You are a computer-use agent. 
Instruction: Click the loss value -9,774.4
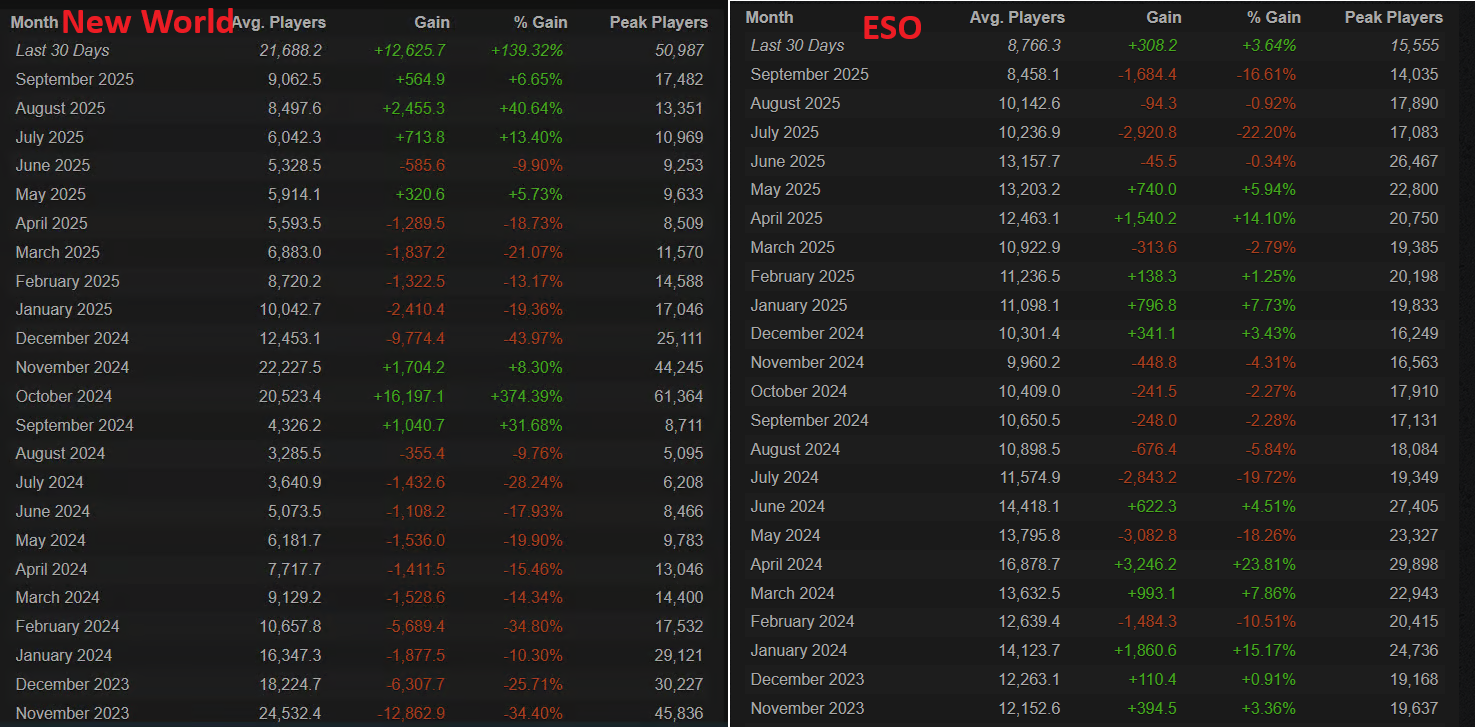click(415, 338)
